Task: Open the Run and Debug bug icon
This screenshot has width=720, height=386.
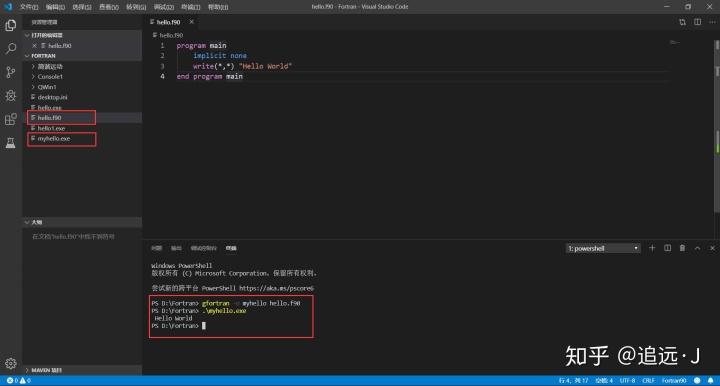Action: pos(11,95)
